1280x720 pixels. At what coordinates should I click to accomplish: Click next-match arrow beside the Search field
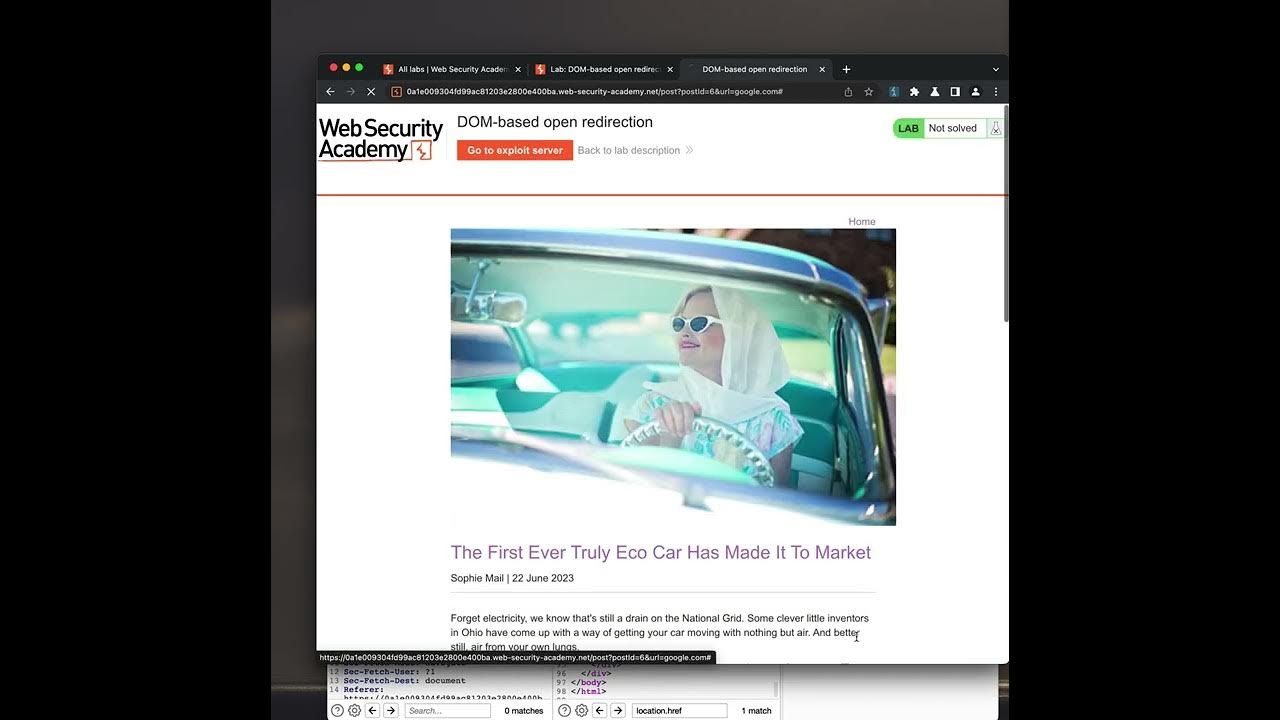point(391,710)
